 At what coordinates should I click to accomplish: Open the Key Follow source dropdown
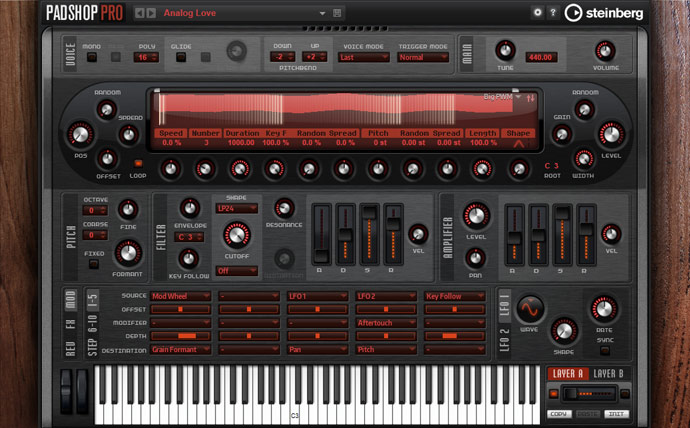click(455, 296)
